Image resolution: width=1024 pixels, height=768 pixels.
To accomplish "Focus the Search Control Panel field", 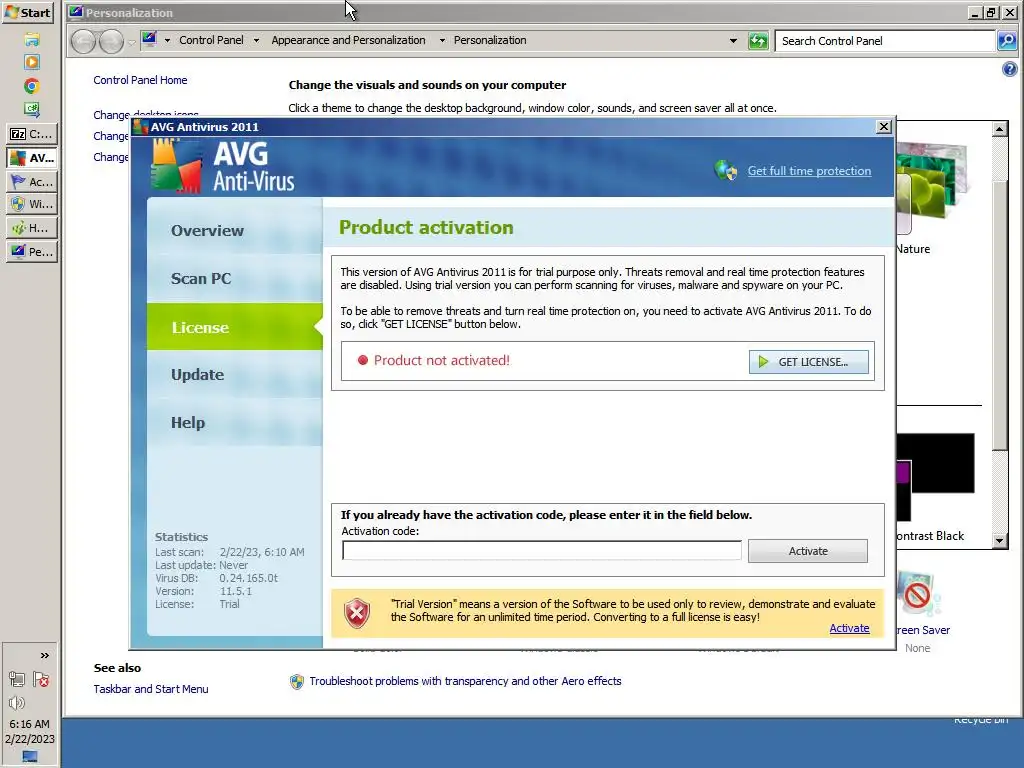I will [885, 41].
